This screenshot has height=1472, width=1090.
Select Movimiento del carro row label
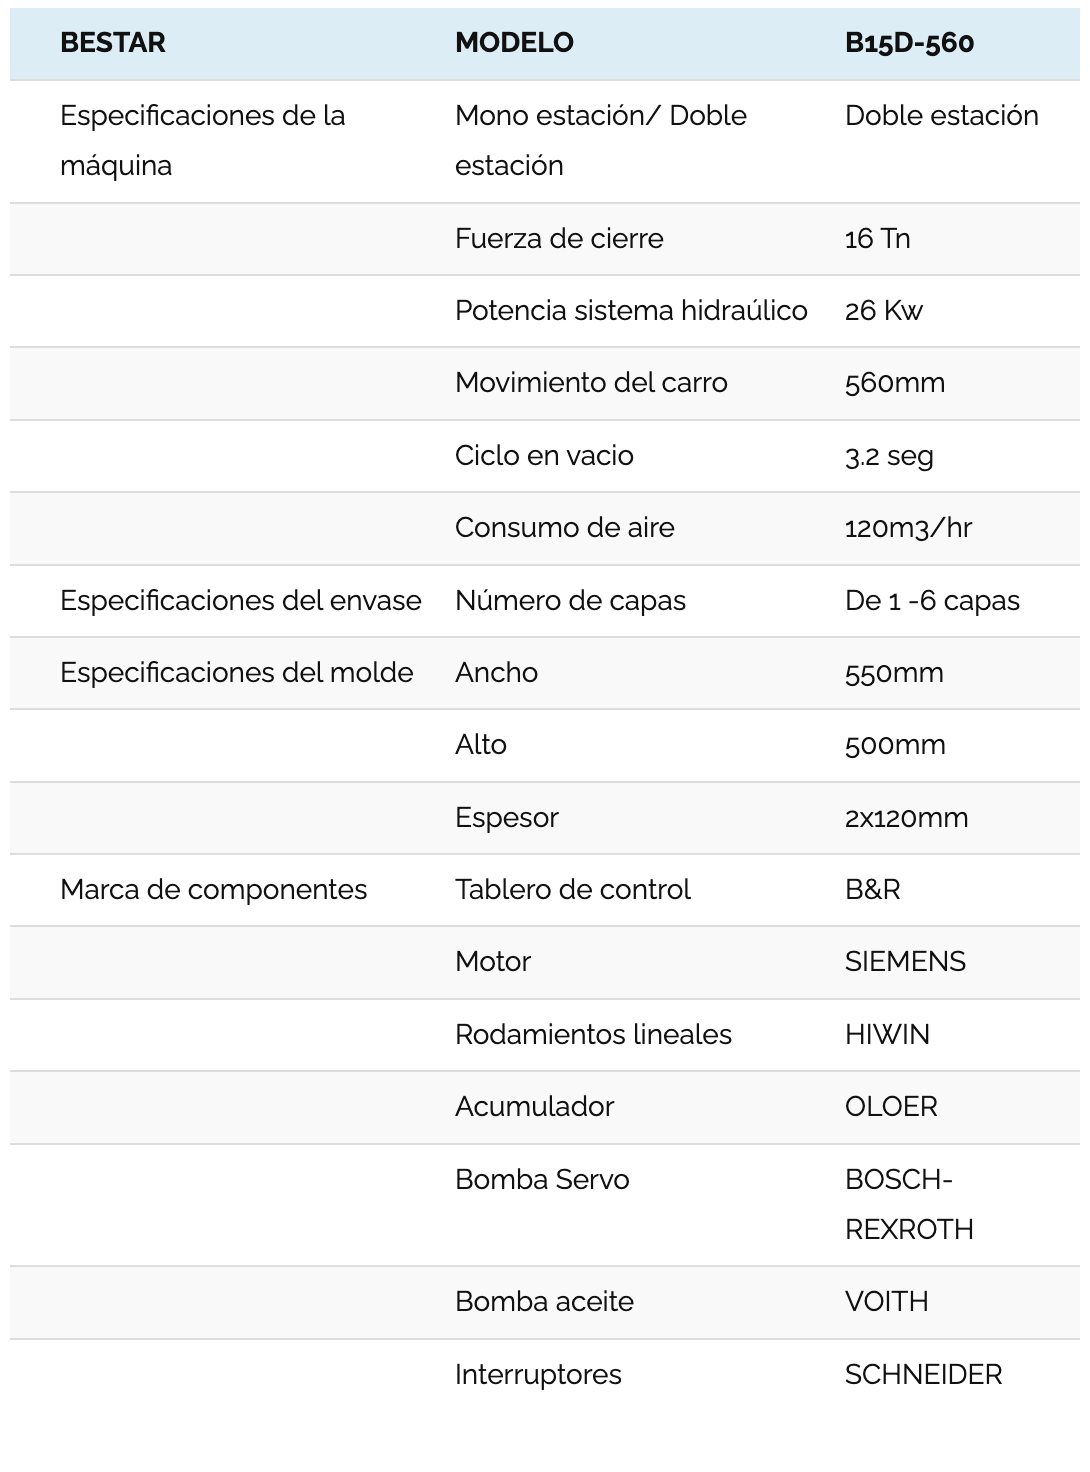591,383
